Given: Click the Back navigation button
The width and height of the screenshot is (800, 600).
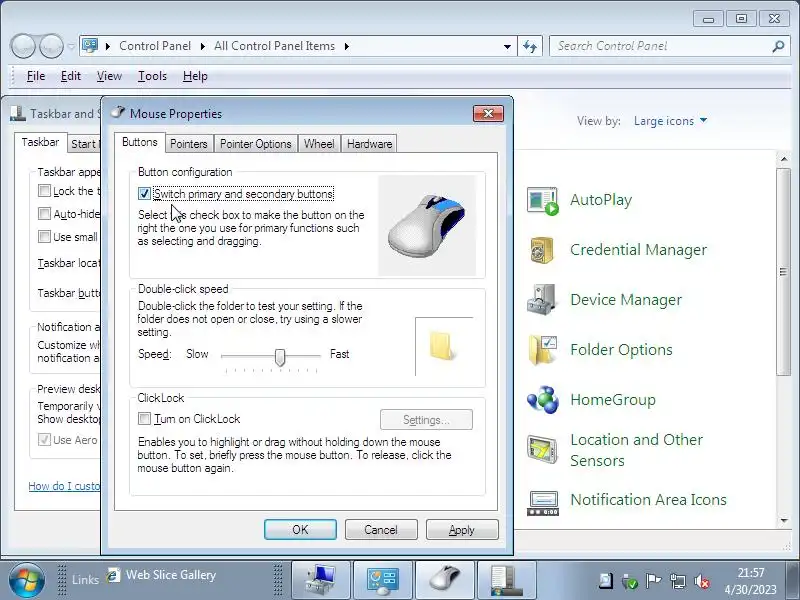Looking at the screenshot, I should pyautogui.click(x=22, y=46).
